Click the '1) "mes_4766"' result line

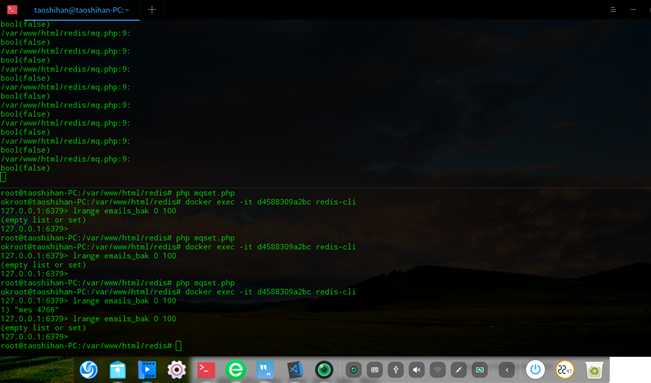point(29,309)
